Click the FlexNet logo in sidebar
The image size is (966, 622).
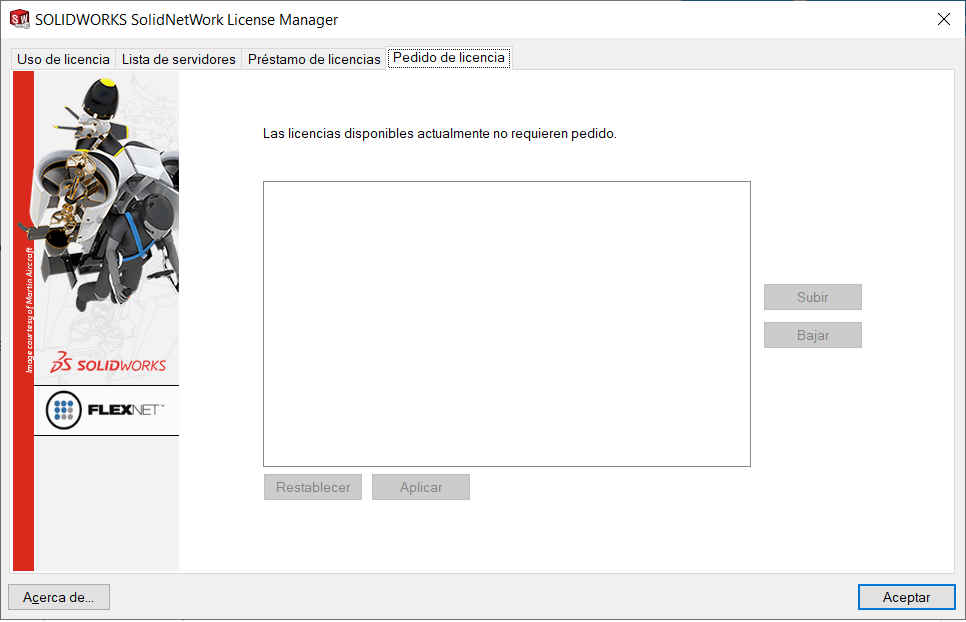(x=106, y=410)
